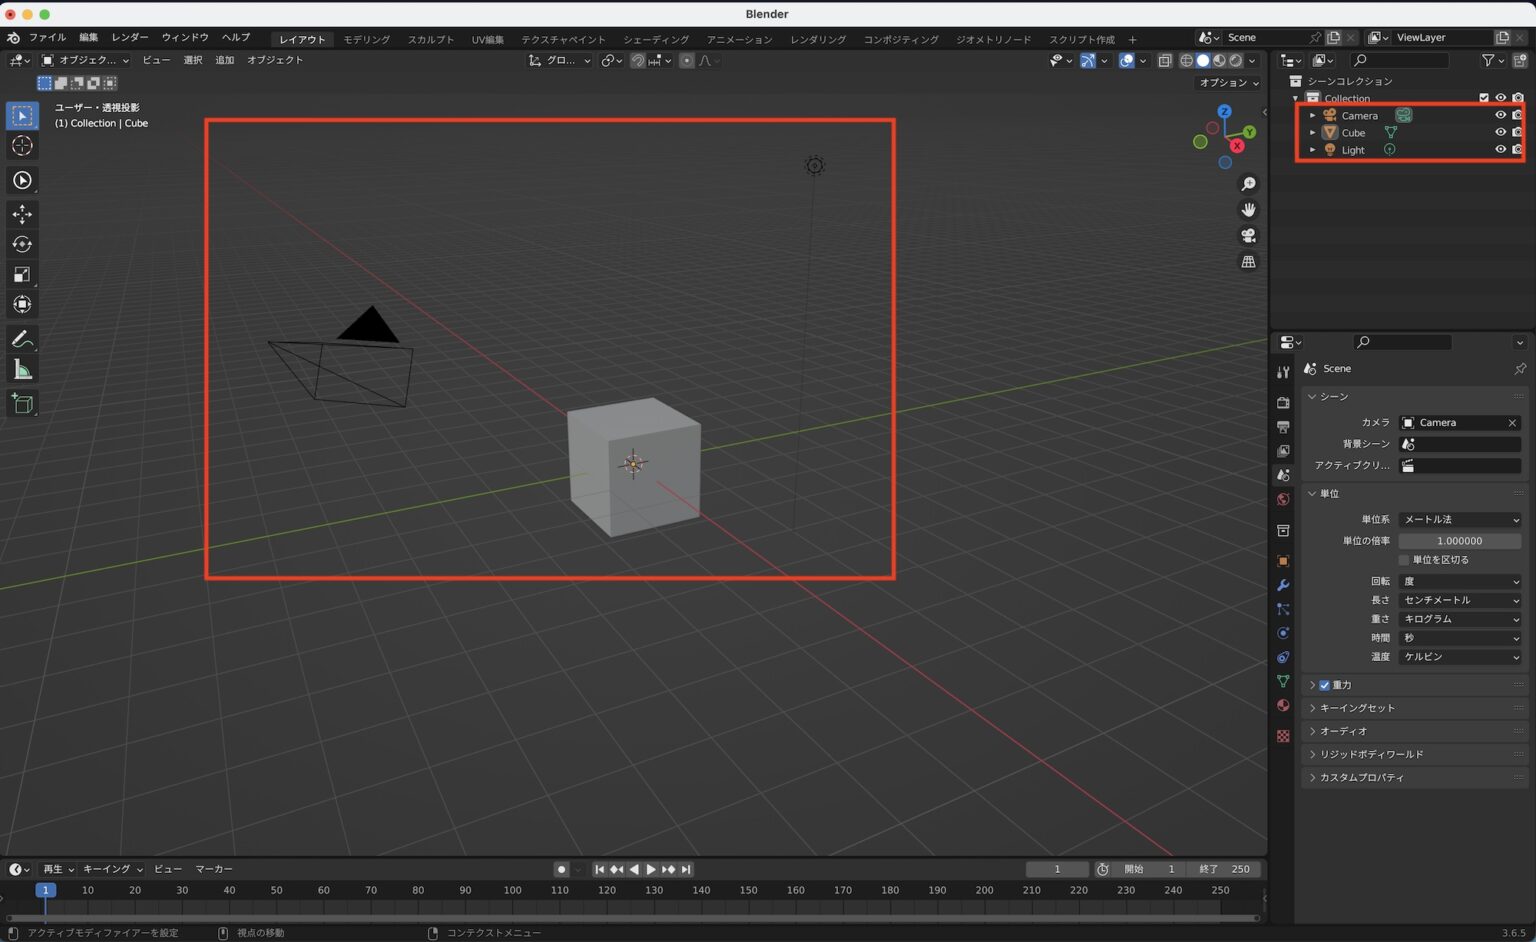Click the zoom magnifier viewport icon
Viewport: 1536px width, 942px height.
pyautogui.click(x=1248, y=184)
